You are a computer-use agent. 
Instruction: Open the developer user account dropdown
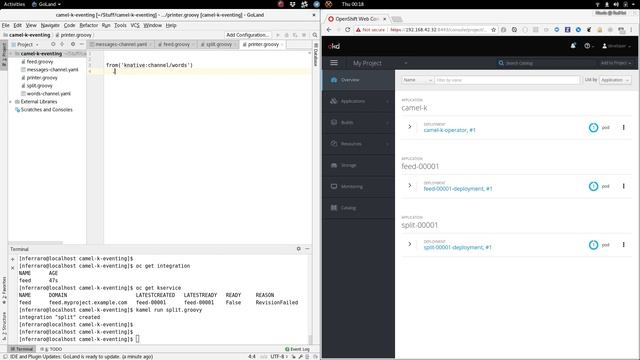pyautogui.click(x=616, y=46)
